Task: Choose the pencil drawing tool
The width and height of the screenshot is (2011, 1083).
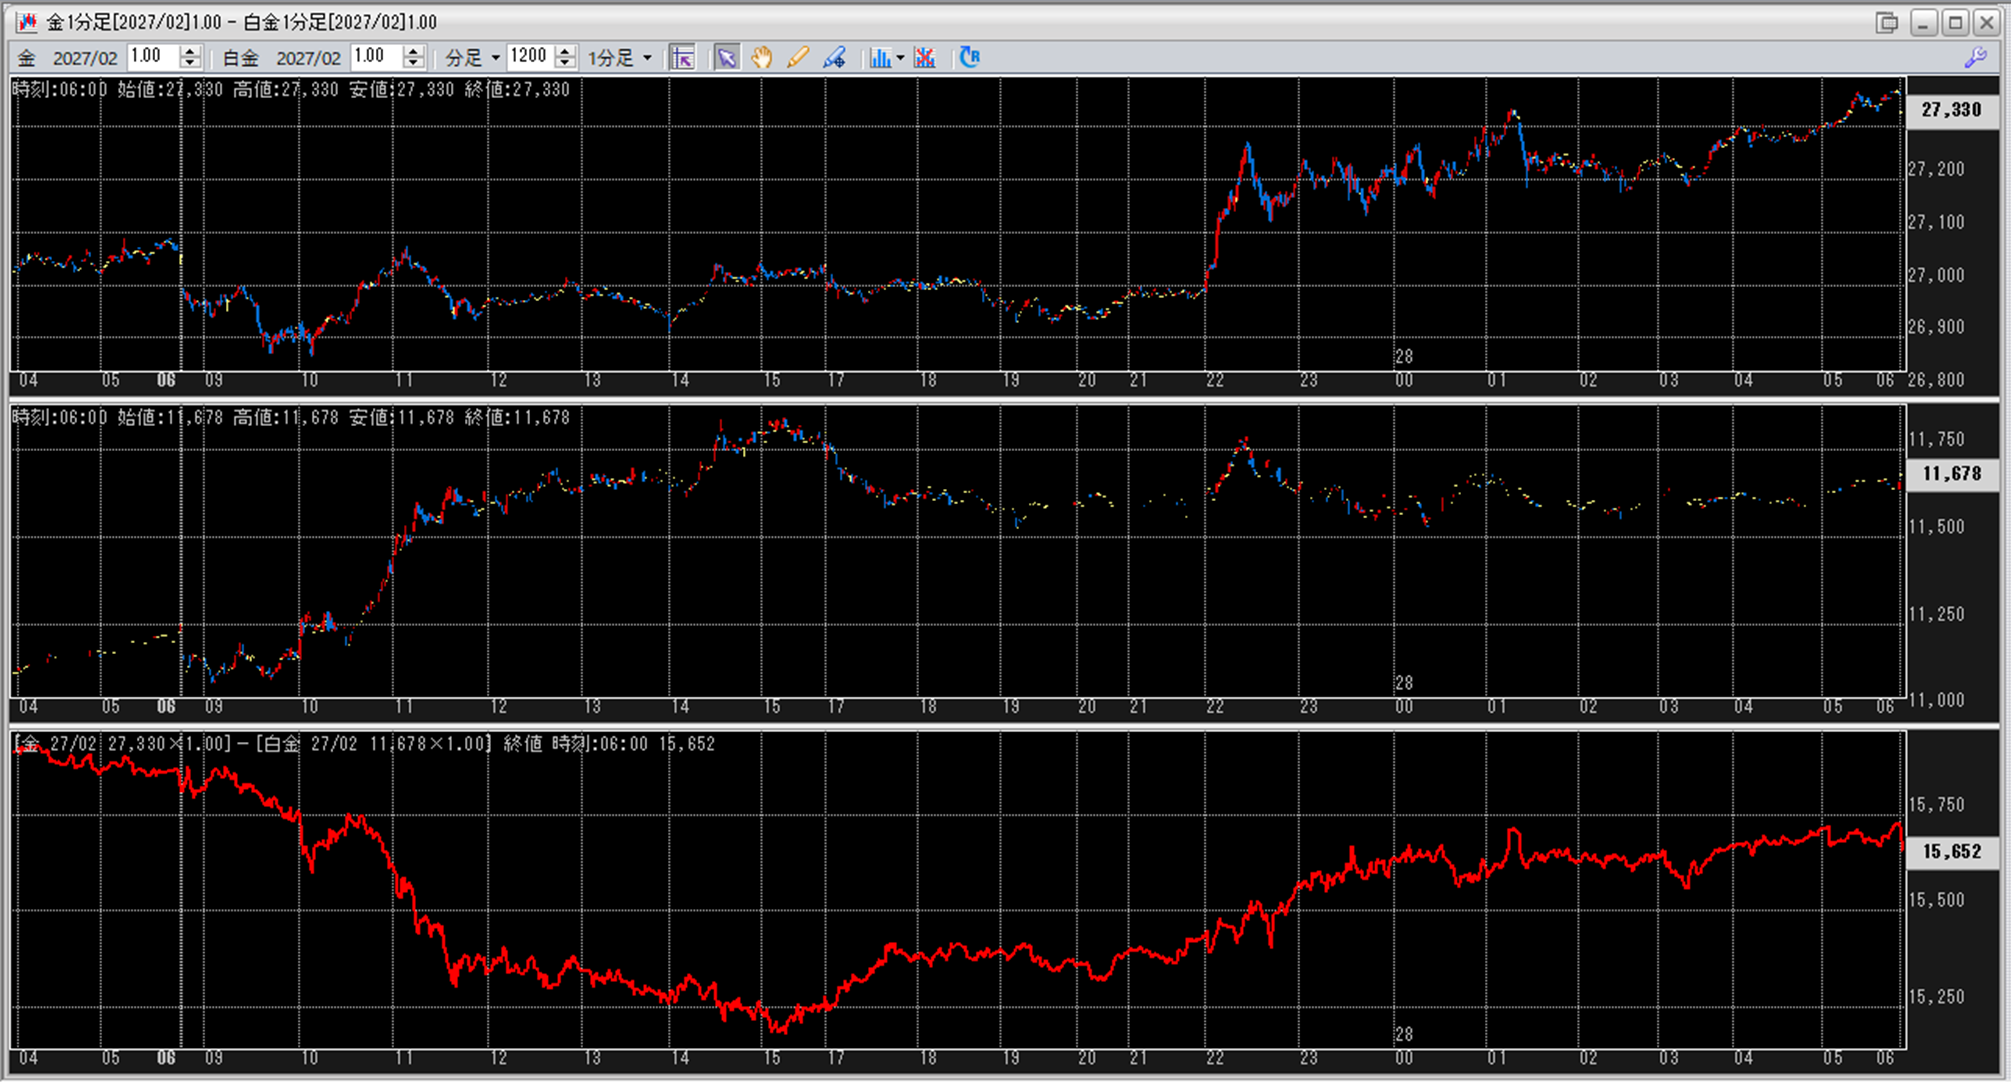Action: 797,58
